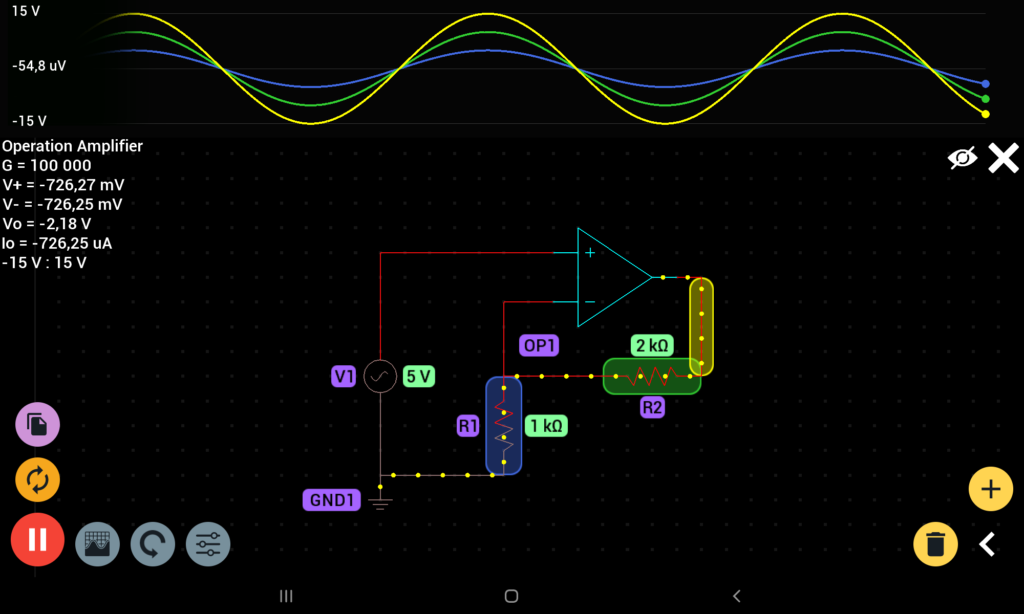Select the op-amp triangle symbol
The width and height of the screenshot is (1024, 614).
click(x=610, y=277)
